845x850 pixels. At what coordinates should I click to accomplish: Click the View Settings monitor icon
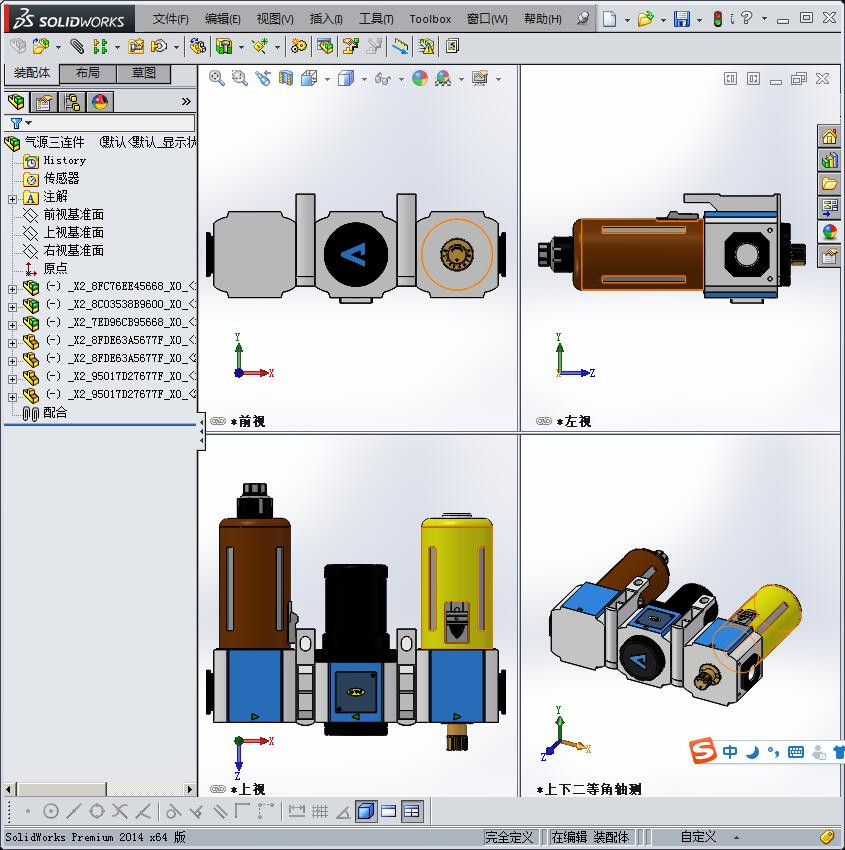pos(480,79)
